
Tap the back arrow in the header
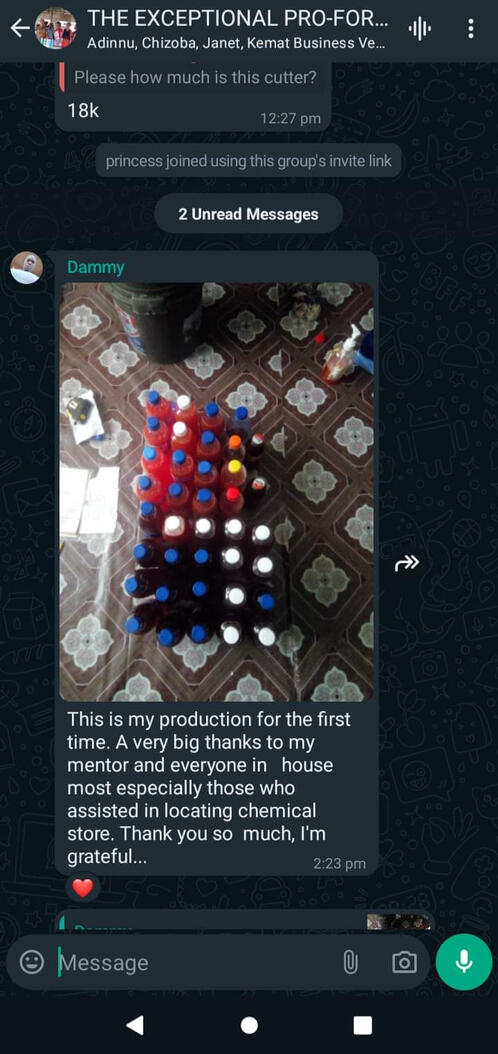click(x=19, y=28)
